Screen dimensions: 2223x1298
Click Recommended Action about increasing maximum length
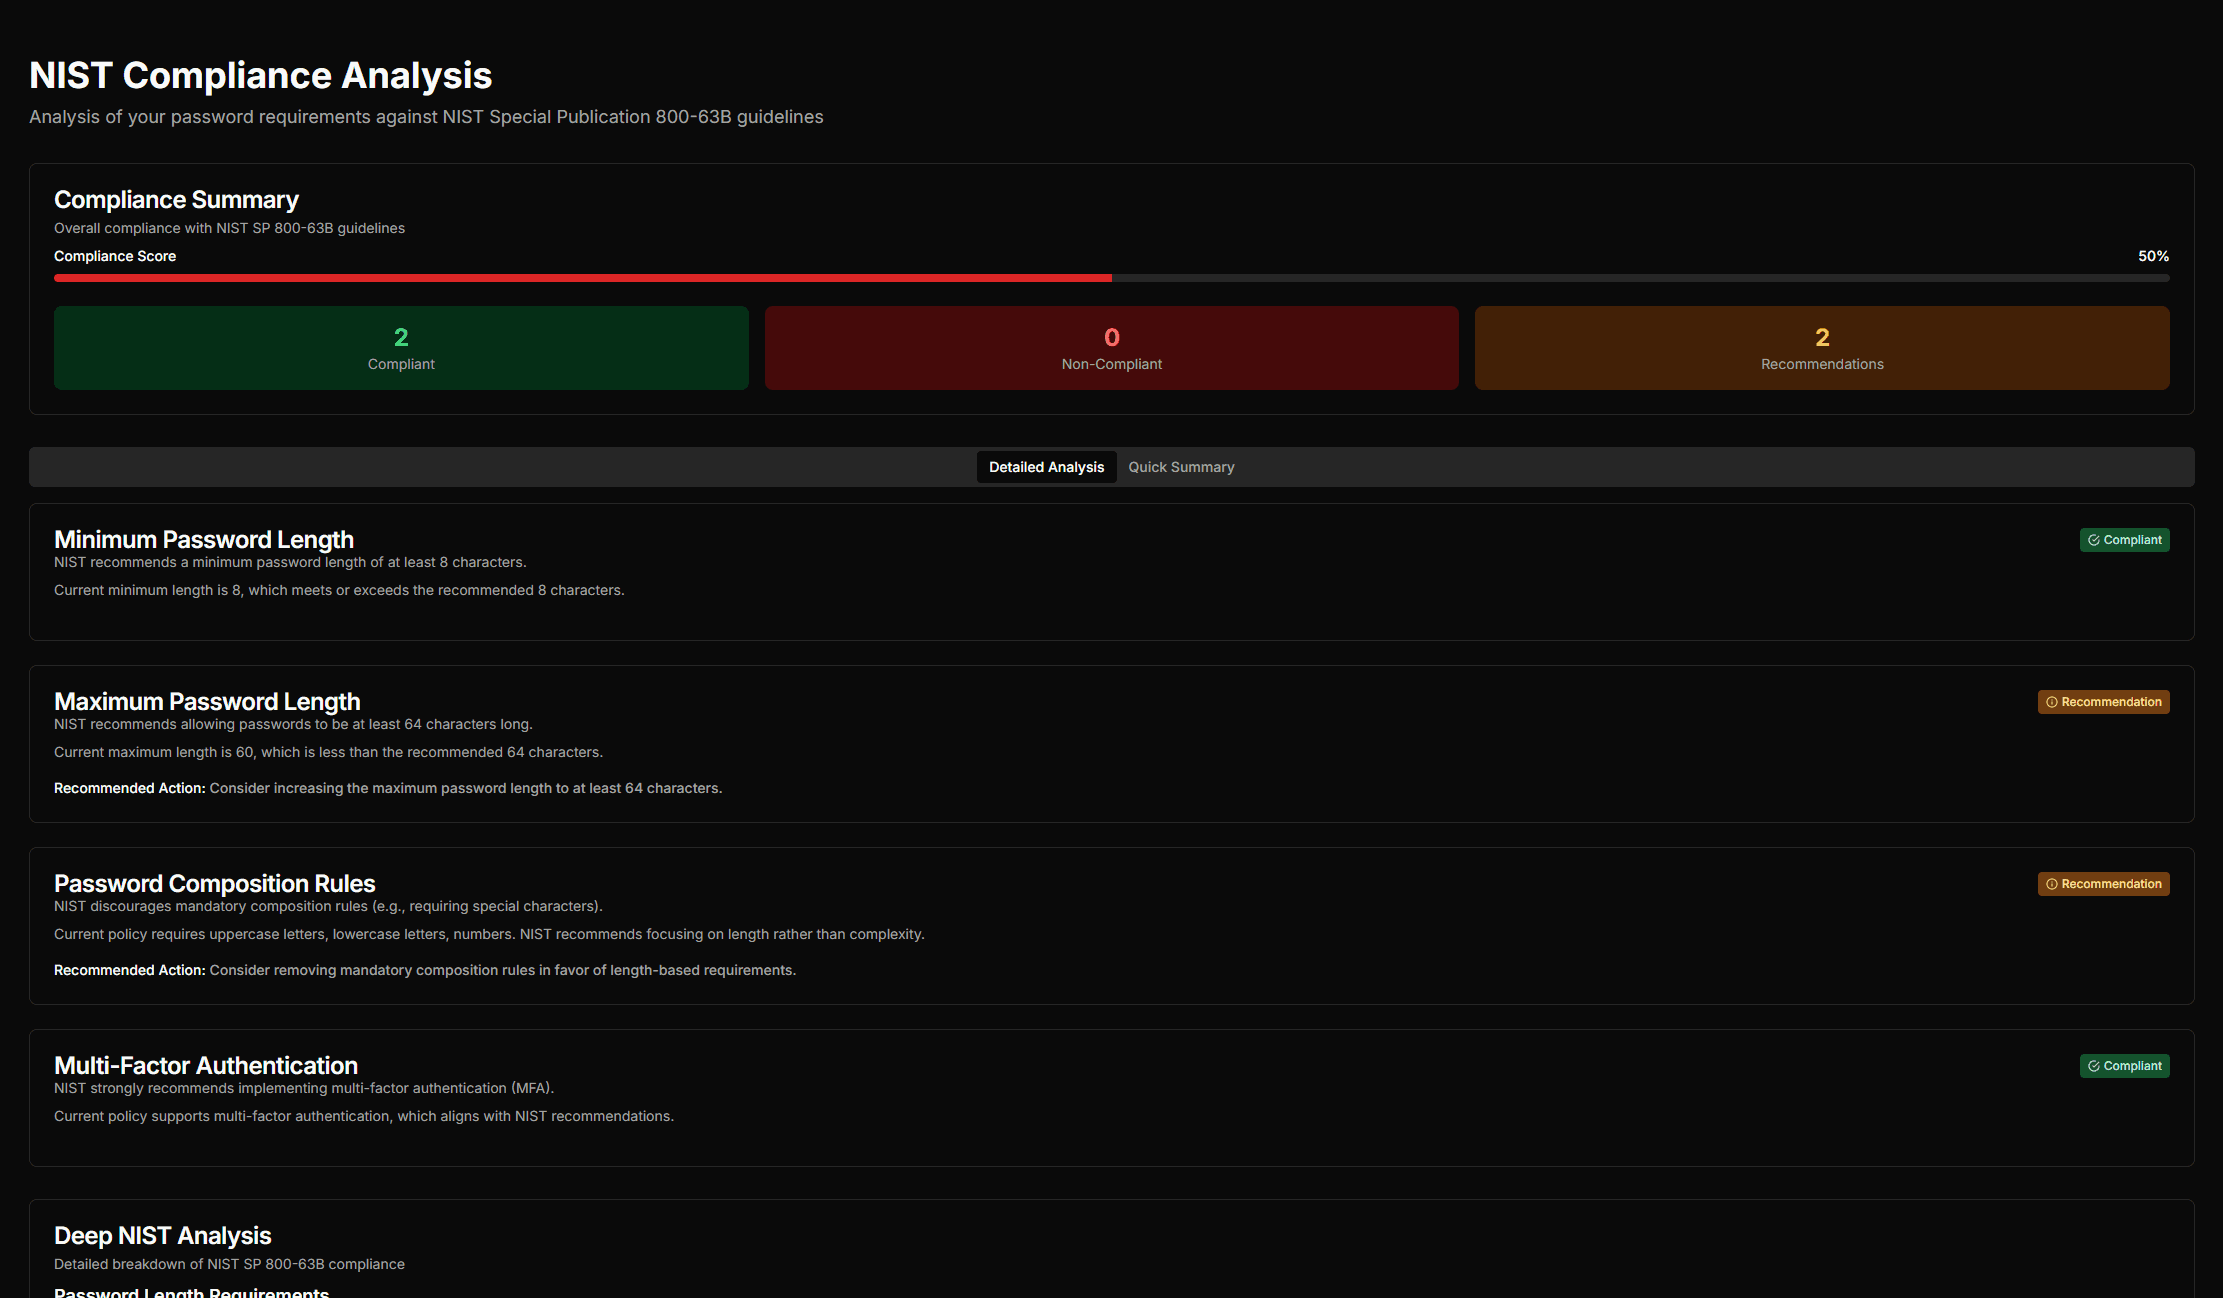click(x=388, y=788)
